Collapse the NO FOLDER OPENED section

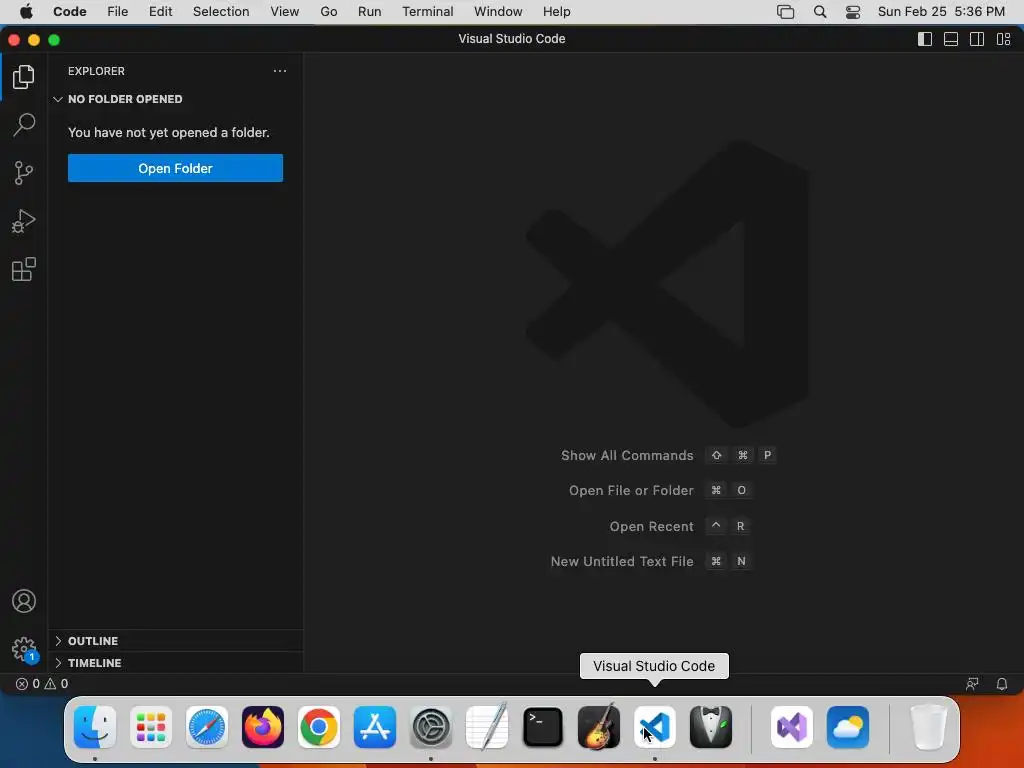coord(176,99)
